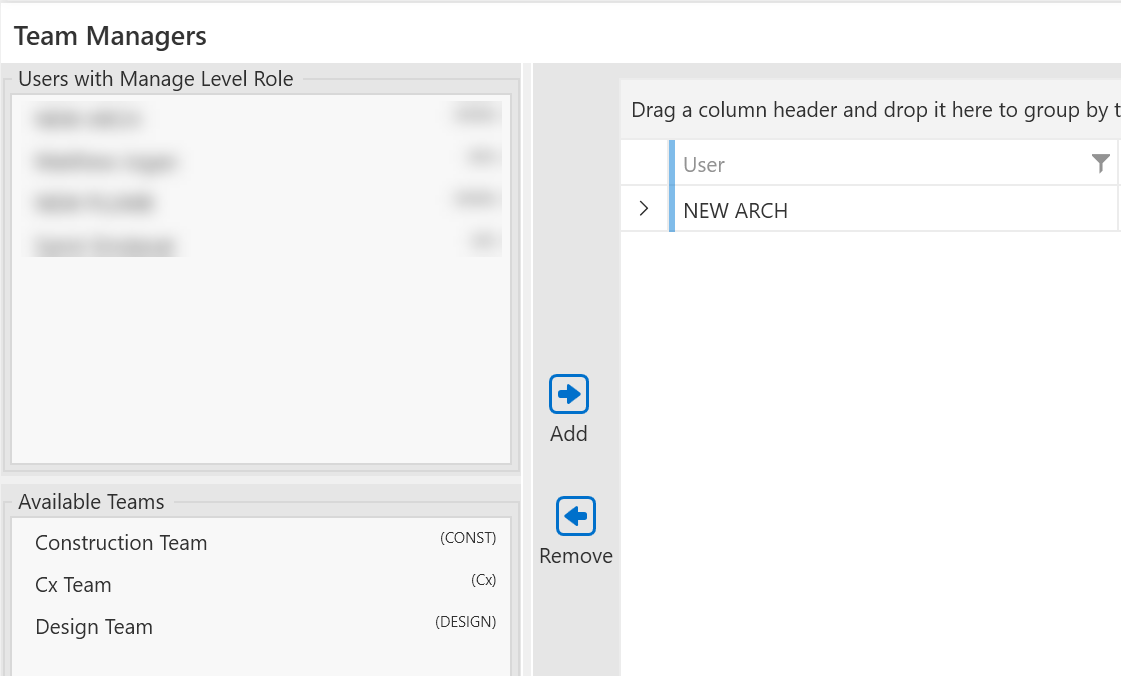1121x676 pixels.
Task: Click the blue Add arrow icon
Action: [x=569, y=395]
